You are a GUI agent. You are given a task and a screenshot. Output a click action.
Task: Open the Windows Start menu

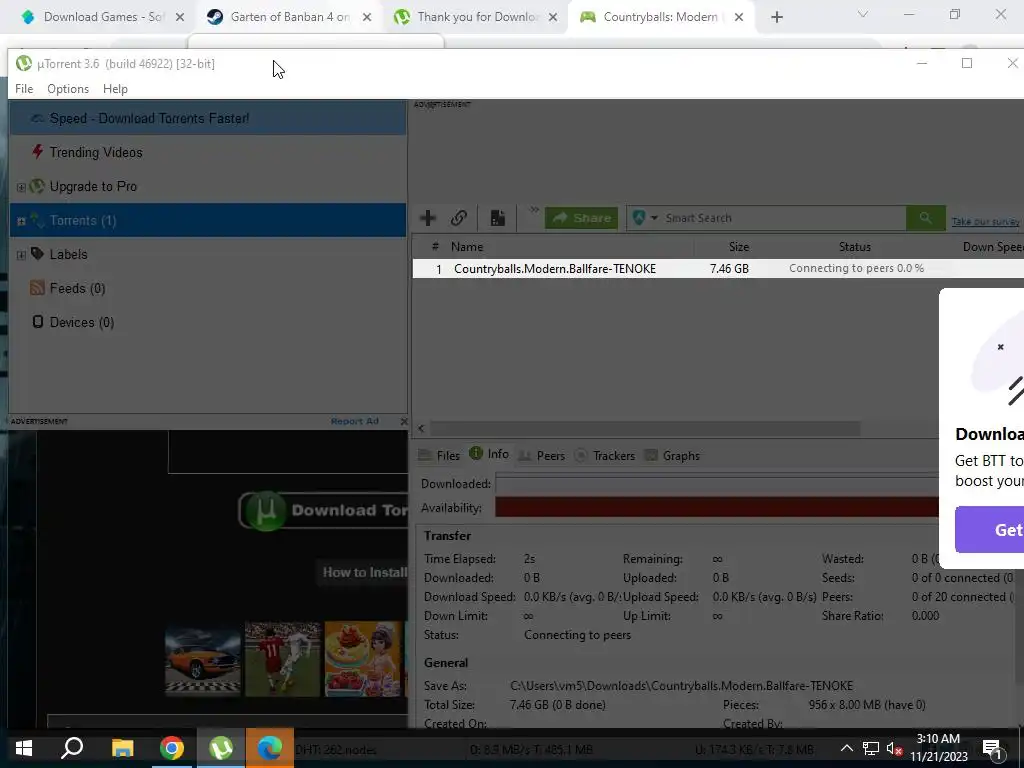pyautogui.click(x=24, y=748)
